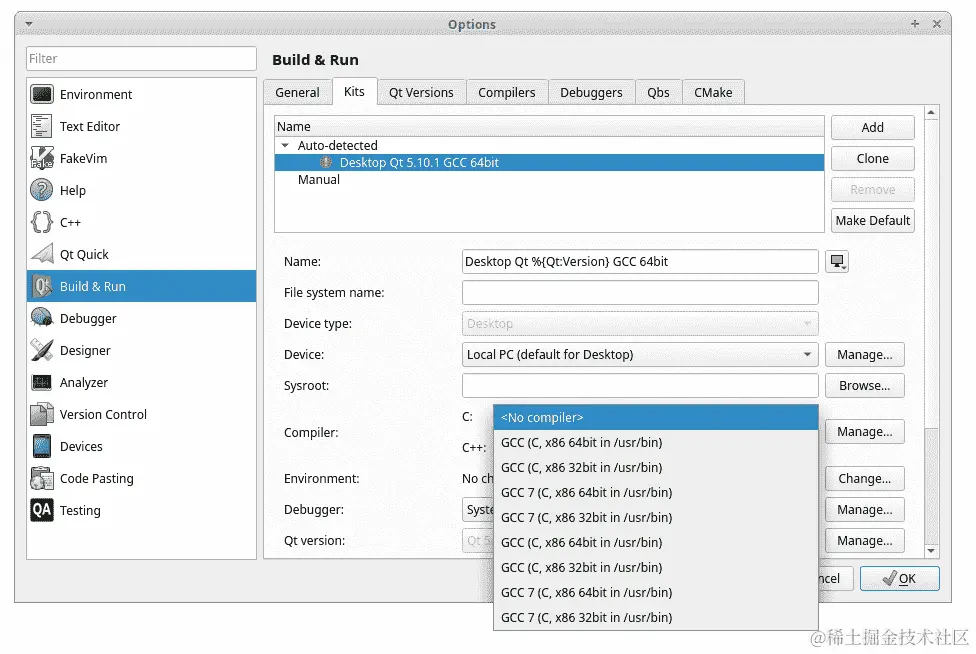Image resolution: width=976 pixels, height=654 pixels.
Task: Pick the last GCC 7 (C, x86 32bit) entry
Action: (x=655, y=617)
